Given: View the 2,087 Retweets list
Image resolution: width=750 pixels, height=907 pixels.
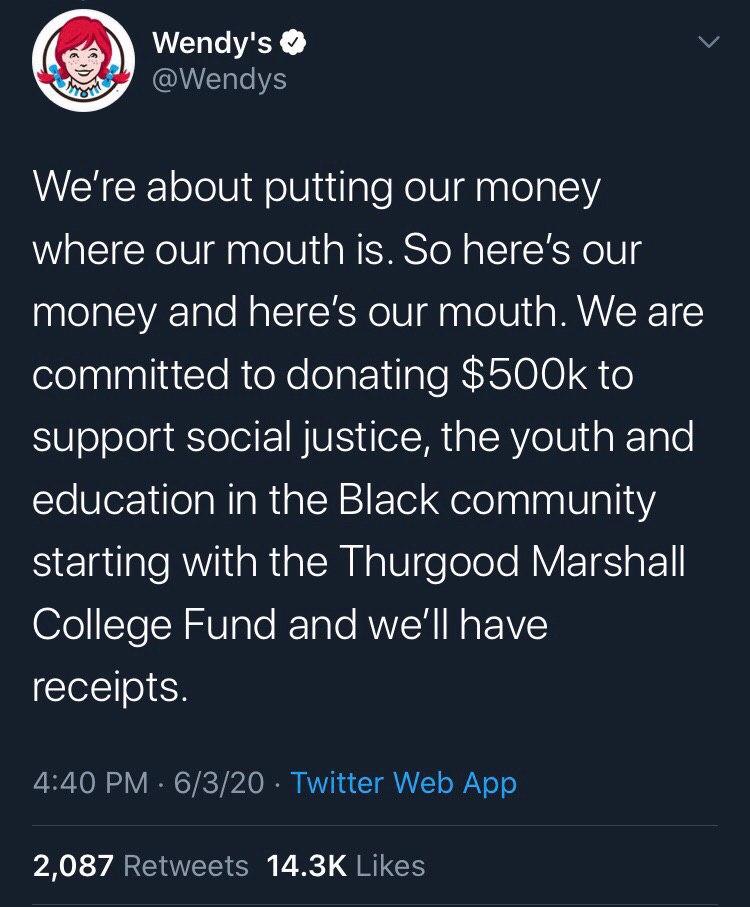Looking at the screenshot, I should 141,866.
